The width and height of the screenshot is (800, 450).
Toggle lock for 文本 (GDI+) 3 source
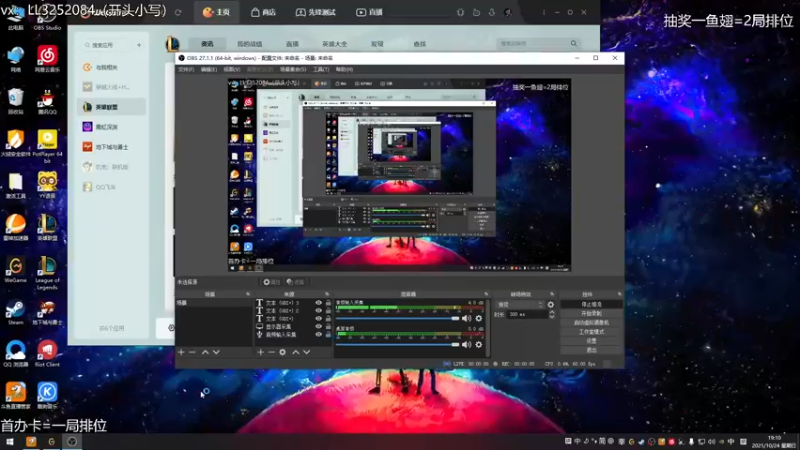coord(328,303)
